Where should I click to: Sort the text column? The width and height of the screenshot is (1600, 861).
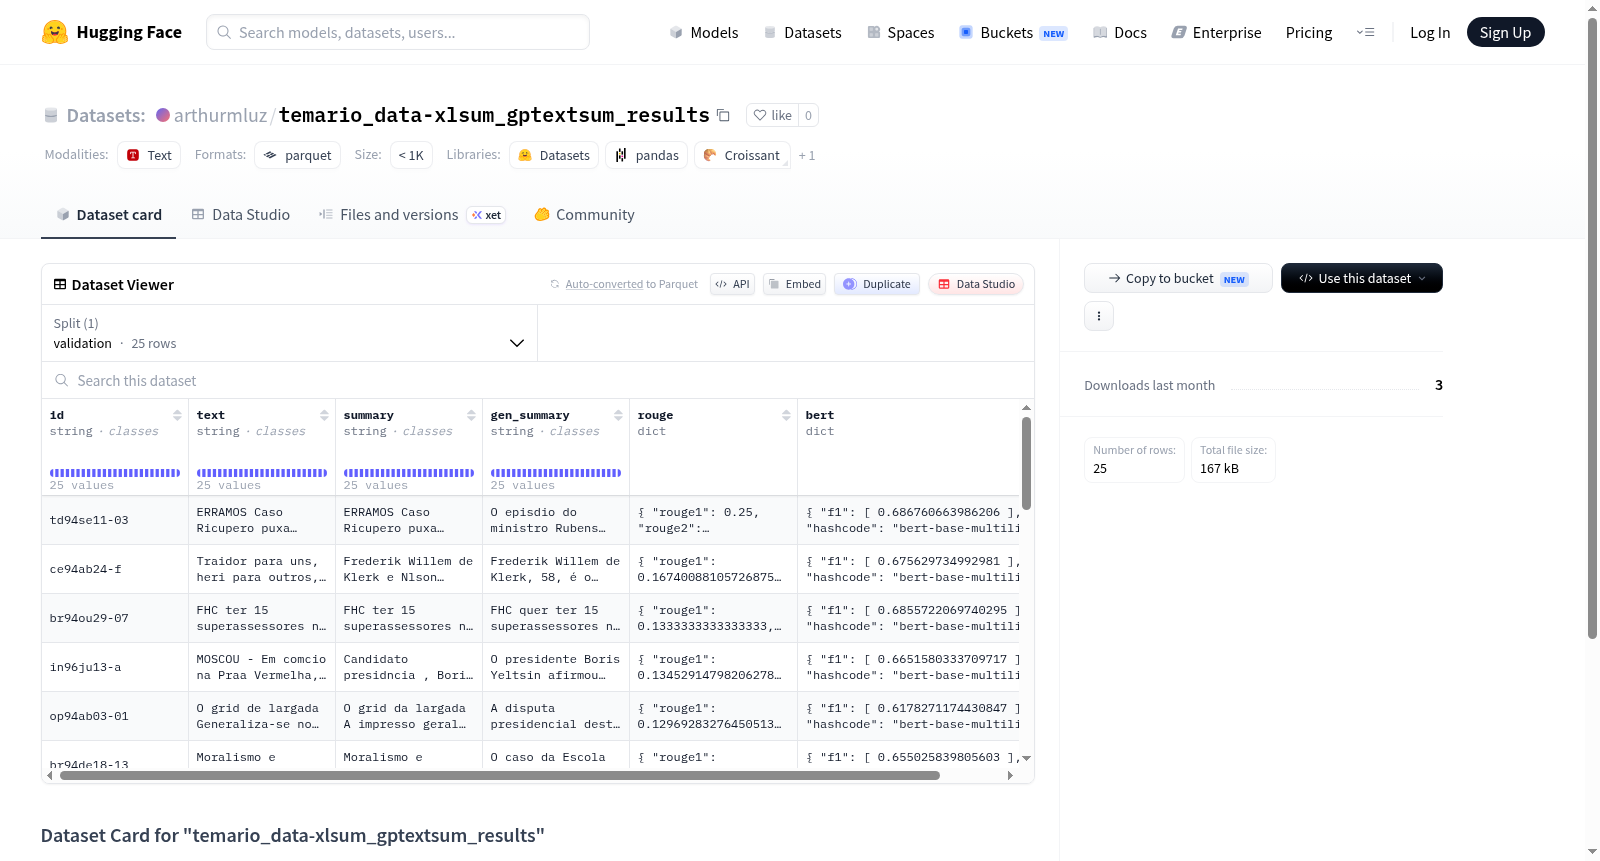pos(324,415)
